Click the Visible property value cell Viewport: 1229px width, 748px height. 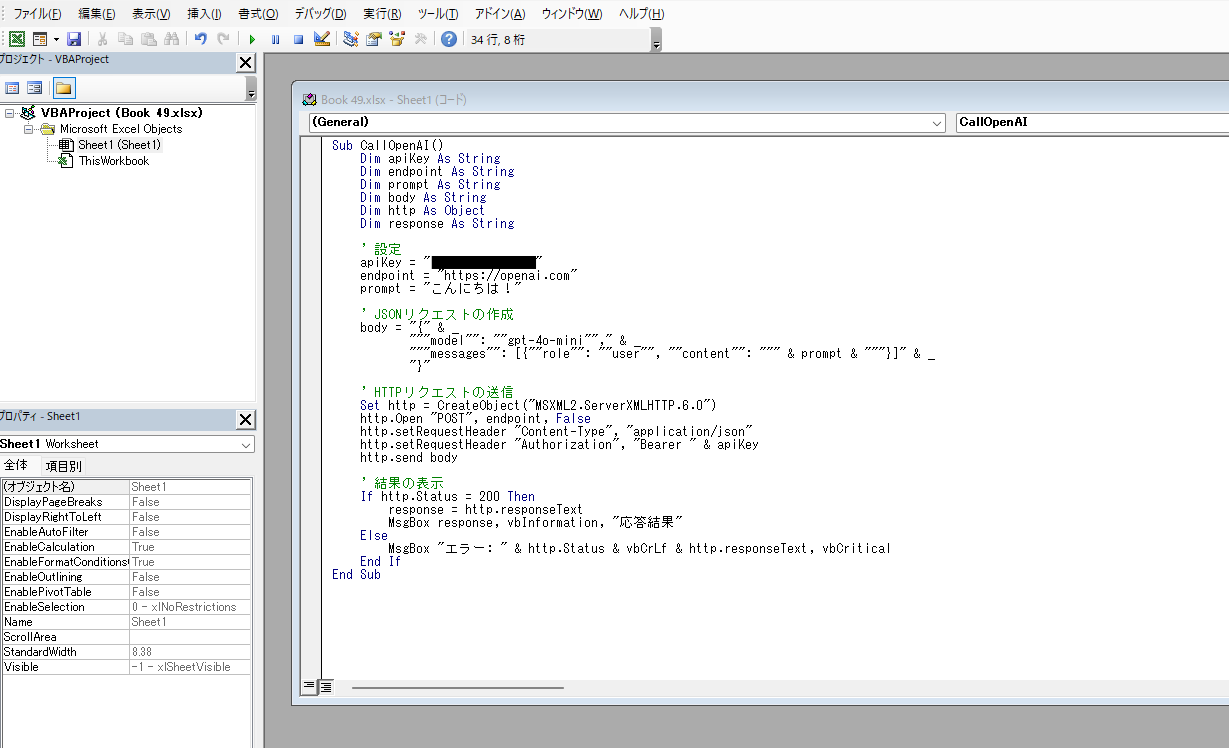(x=190, y=667)
